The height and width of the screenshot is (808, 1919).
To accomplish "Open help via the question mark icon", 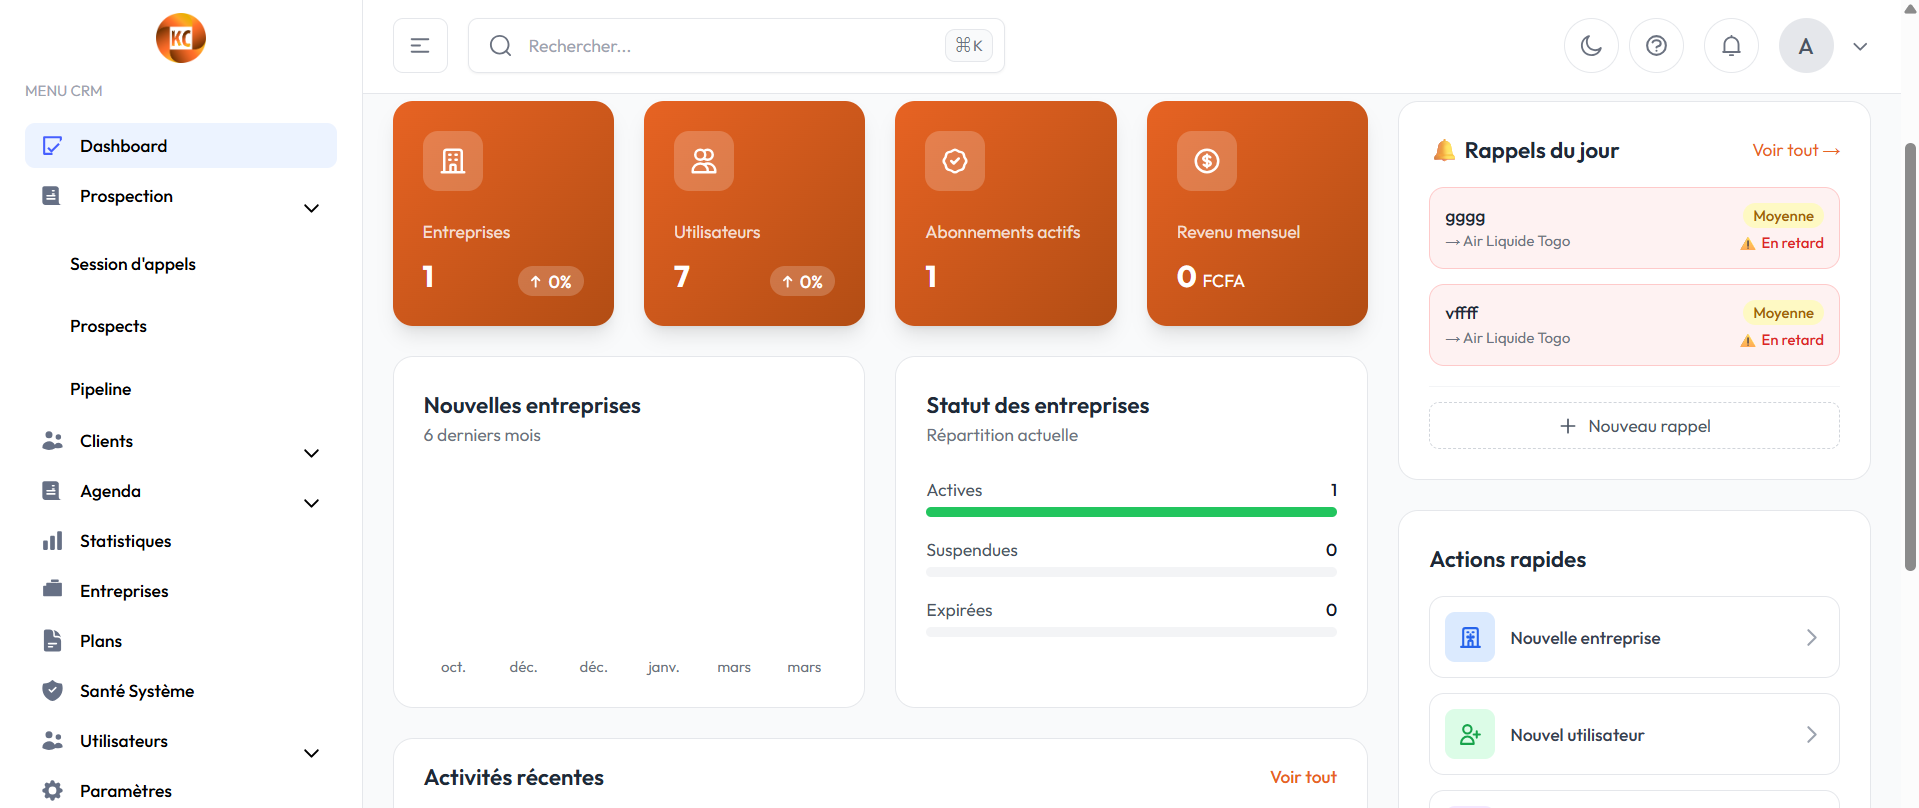I will pyautogui.click(x=1656, y=46).
